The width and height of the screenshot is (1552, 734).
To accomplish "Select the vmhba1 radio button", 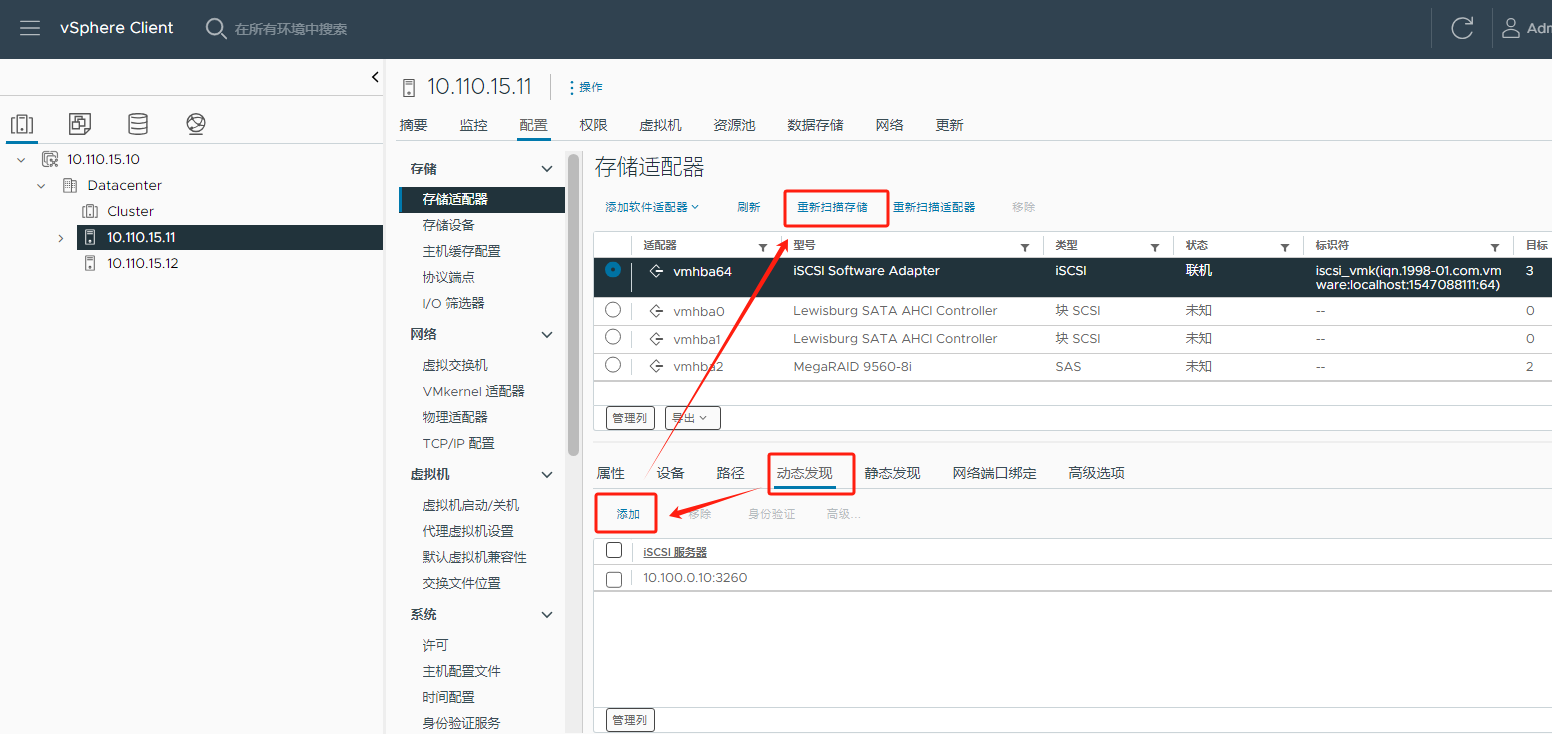I will click(x=613, y=337).
